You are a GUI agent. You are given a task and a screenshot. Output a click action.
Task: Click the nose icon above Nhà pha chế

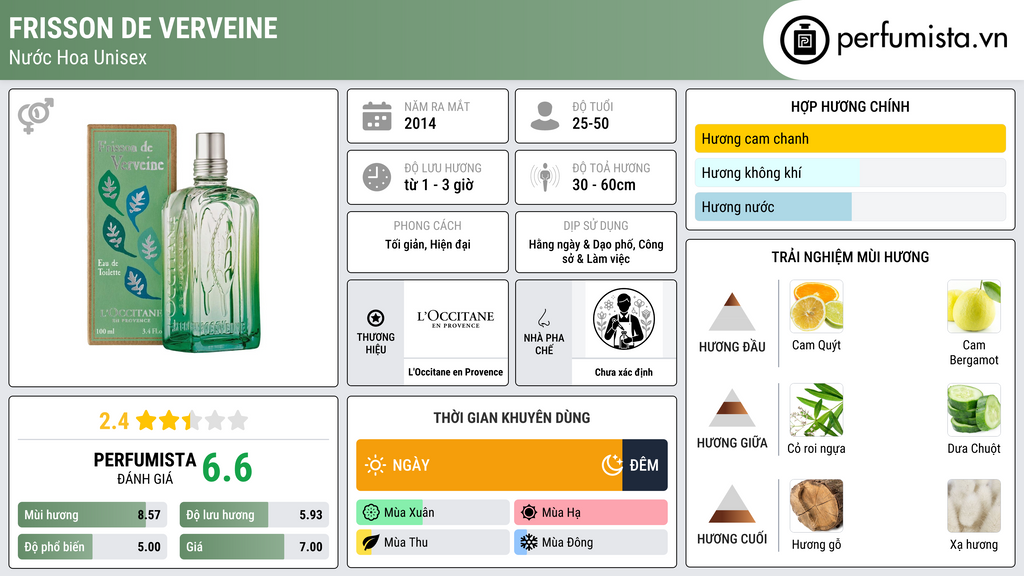(x=543, y=318)
